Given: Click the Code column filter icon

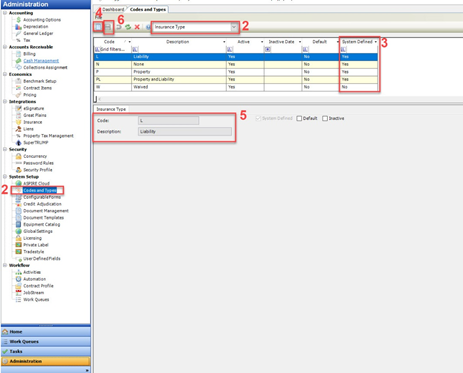Looking at the screenshot, I should coord(97,49).
